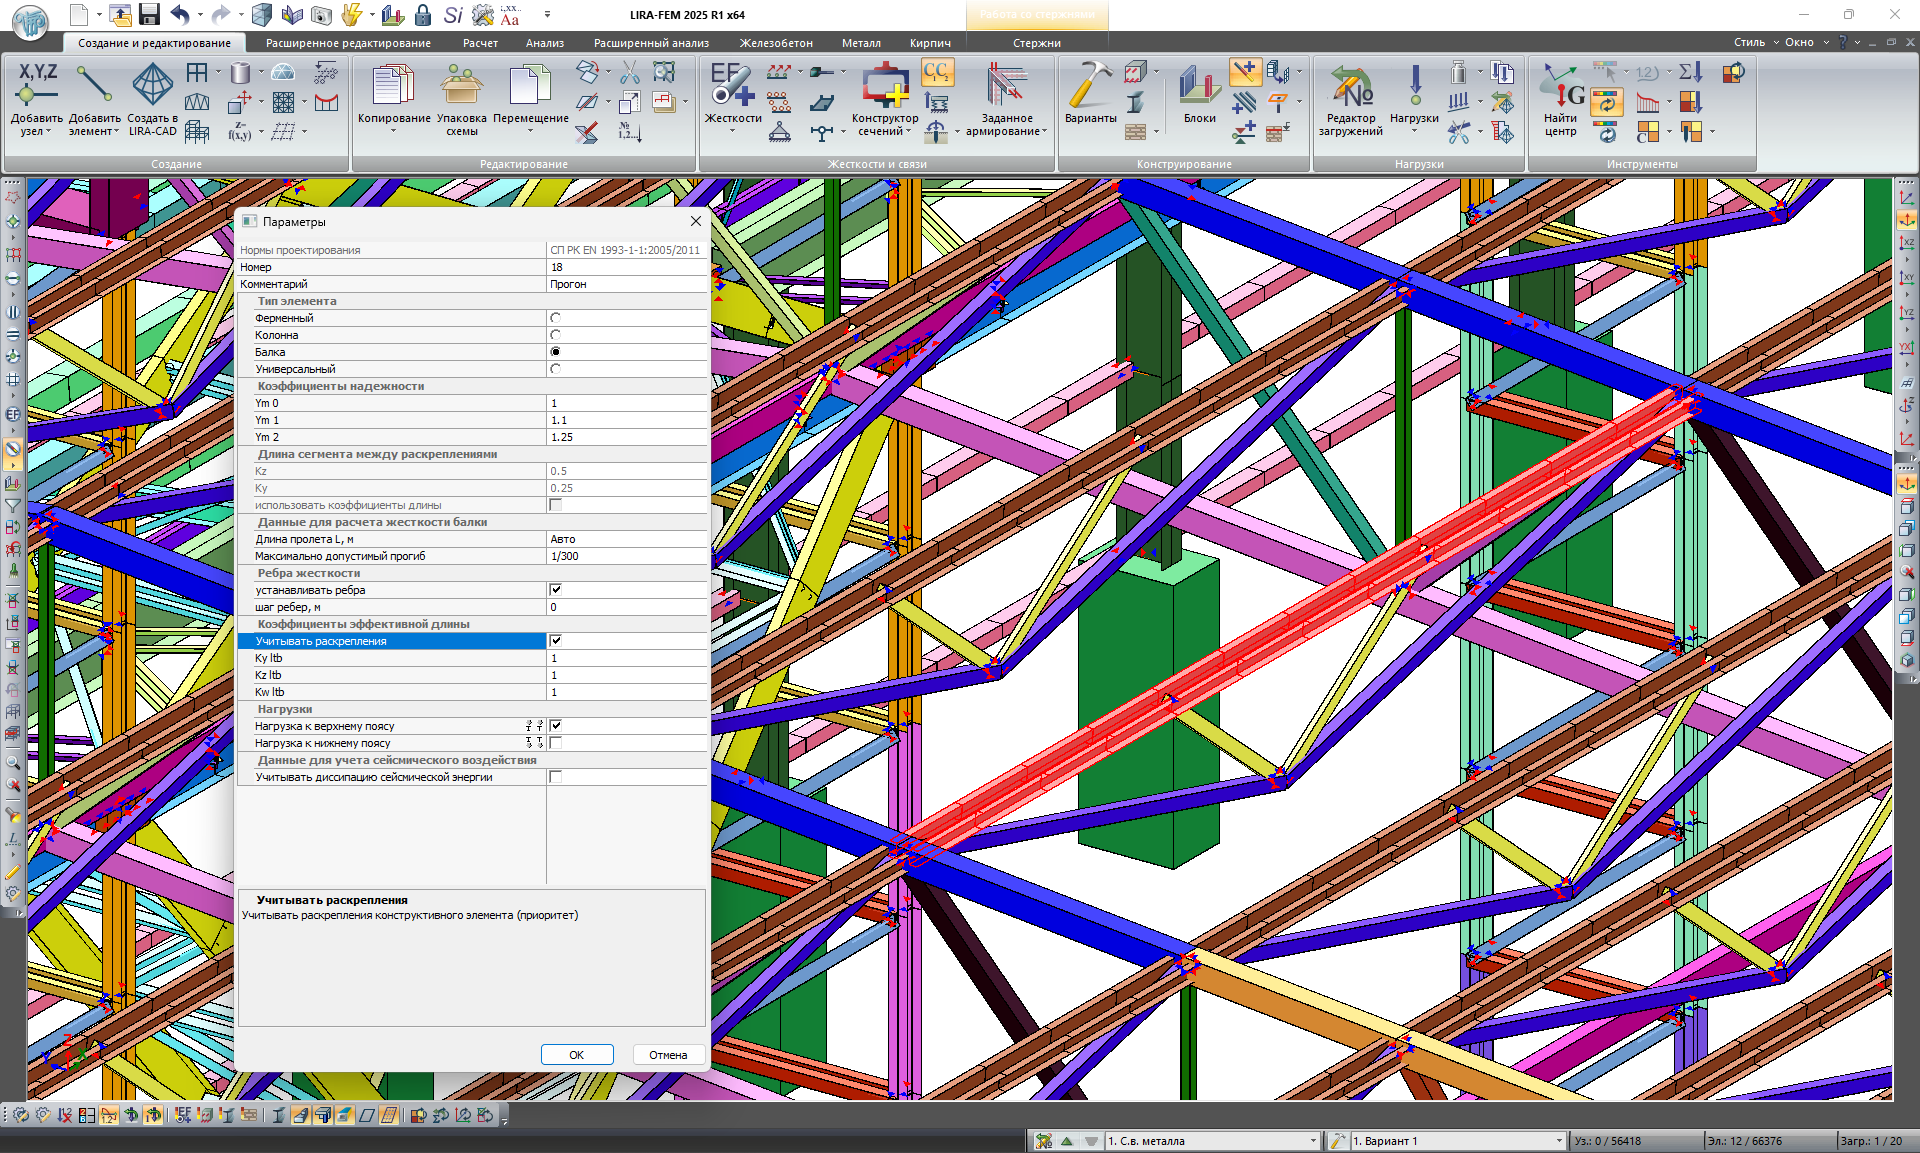Enable 'Нагрузка к нижнему поясу' checkbox
1920x1153 pixels.
tap(555, 743)
